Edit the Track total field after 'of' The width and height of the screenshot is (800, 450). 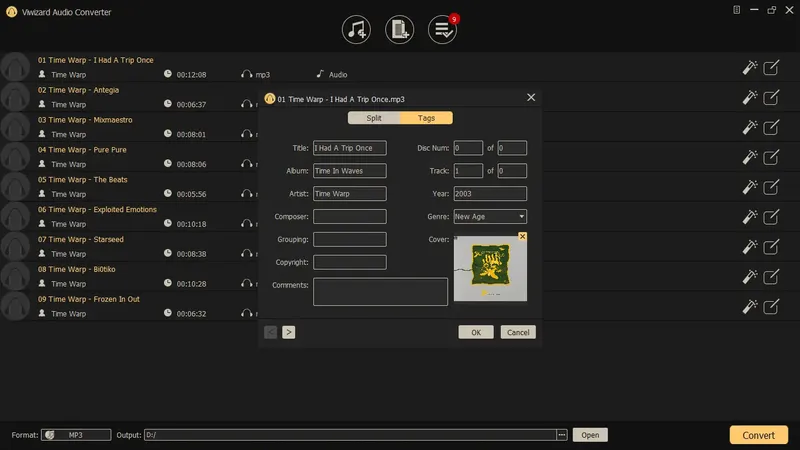512,170
